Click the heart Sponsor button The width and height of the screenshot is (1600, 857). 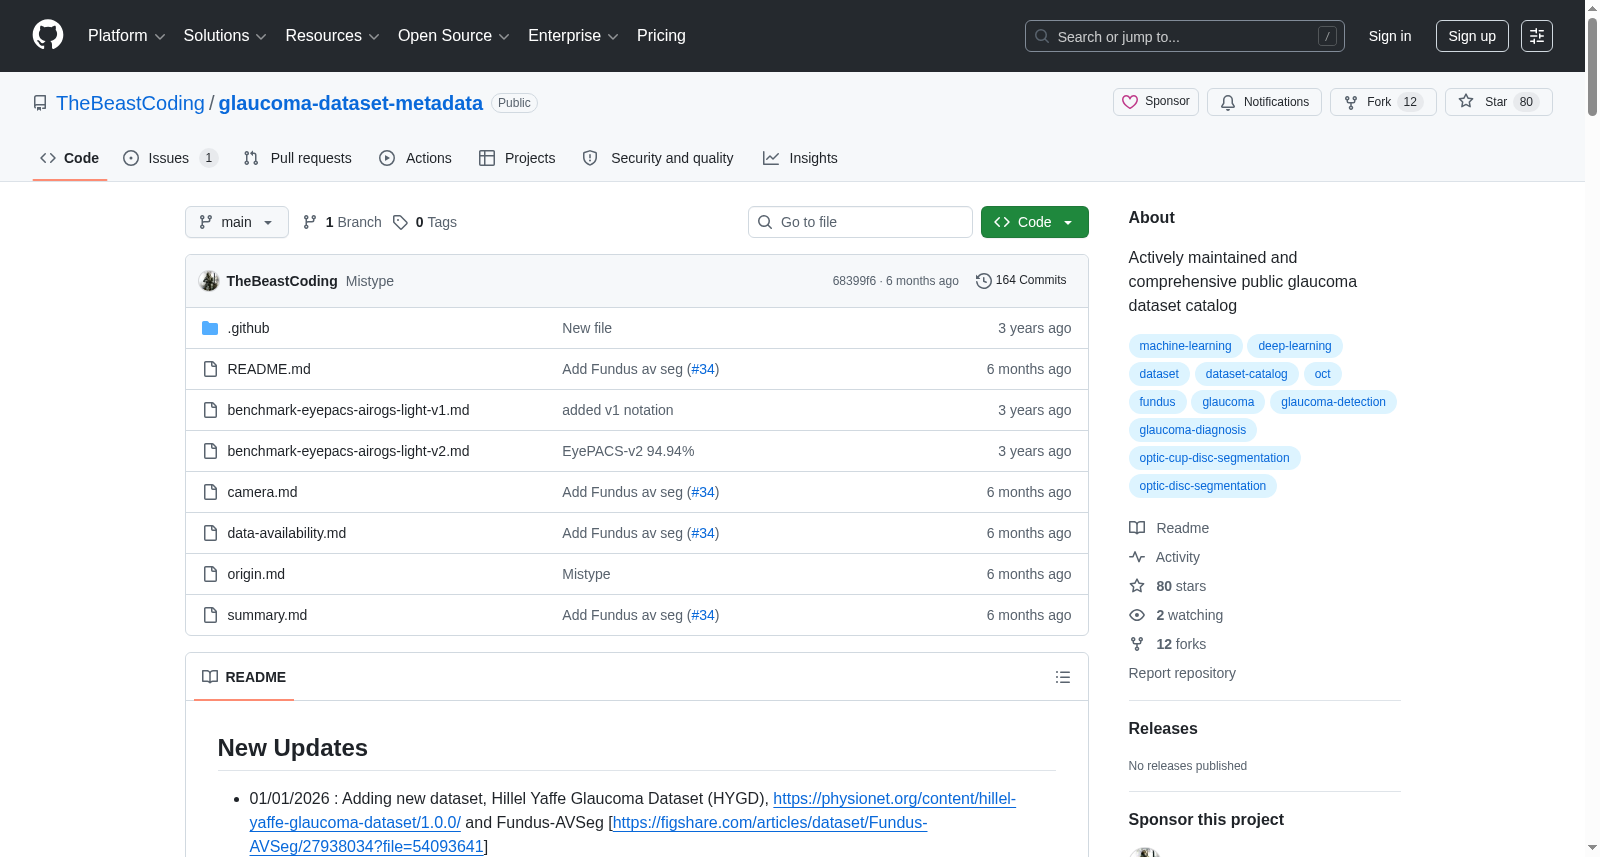pyautogui.click(x=1156, y=102)
